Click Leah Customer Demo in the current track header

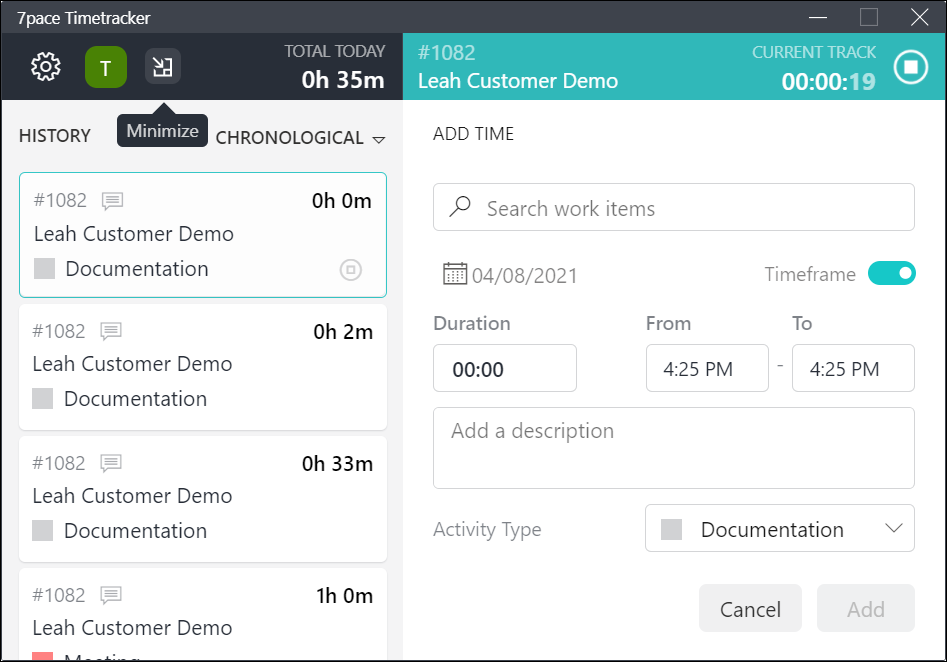(518, 81)
